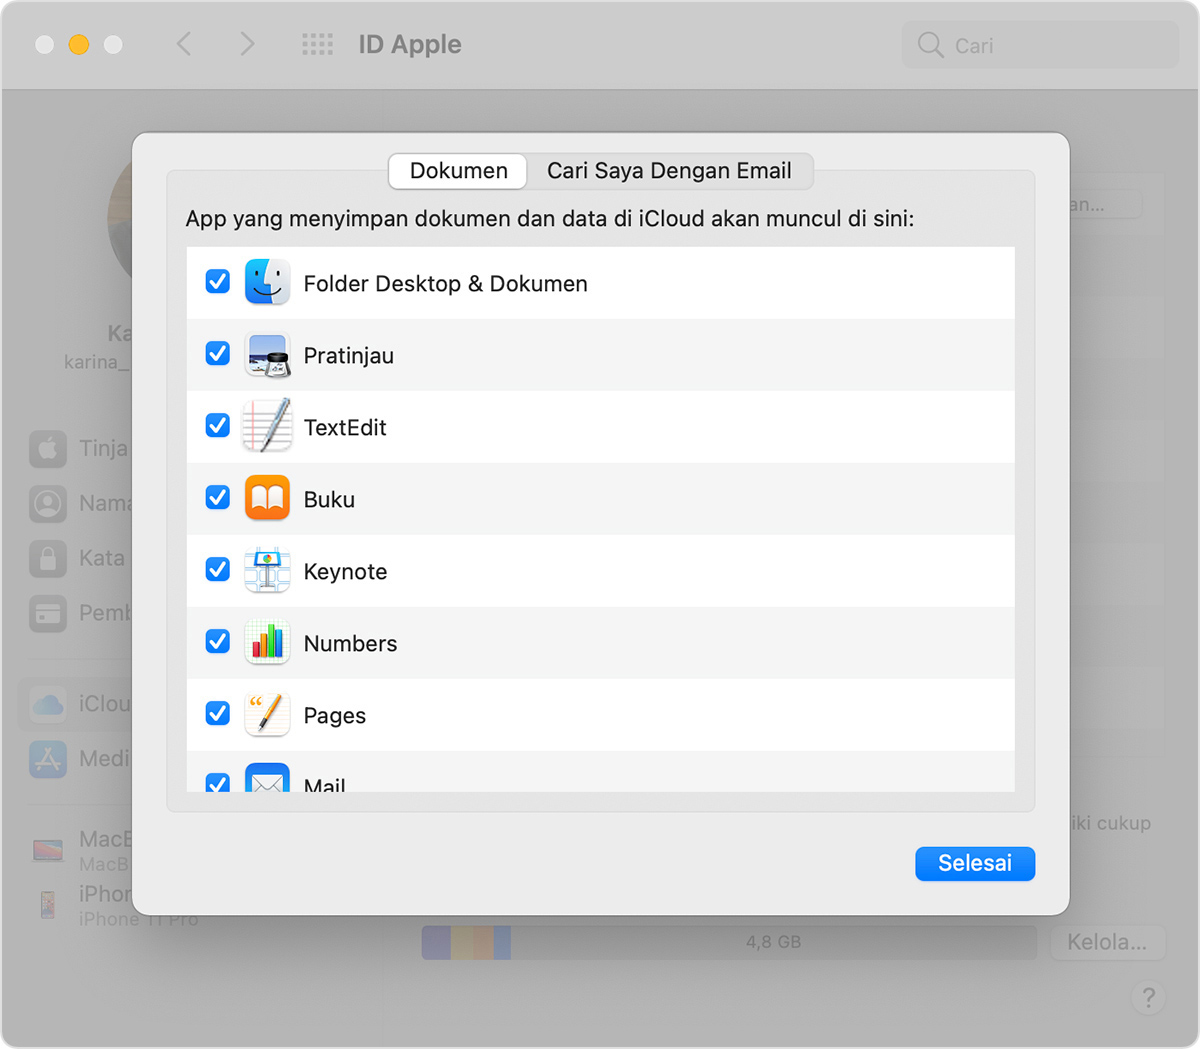Viewport: 1200px width, 1050px height.
Task: Show all preferences with the grid icon
Action: coord(317,44)
